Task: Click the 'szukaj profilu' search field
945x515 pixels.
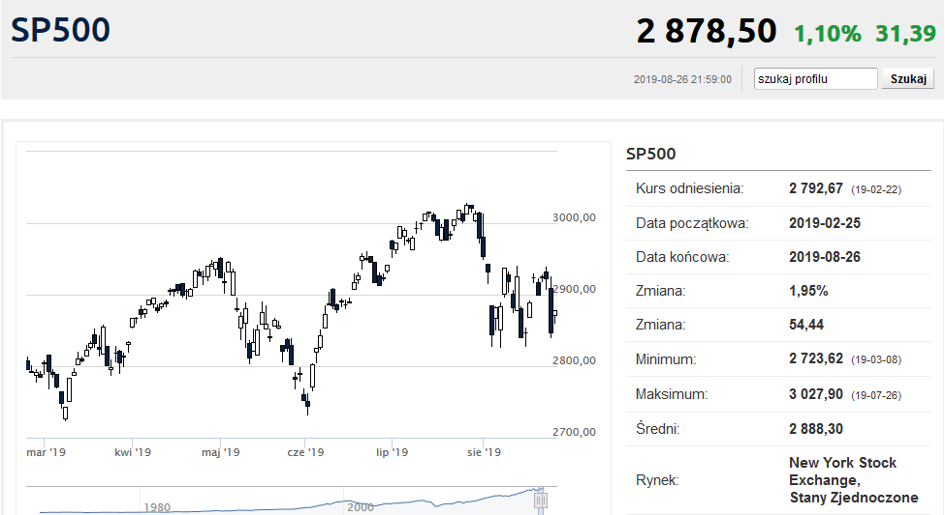Action: [815, 79]
